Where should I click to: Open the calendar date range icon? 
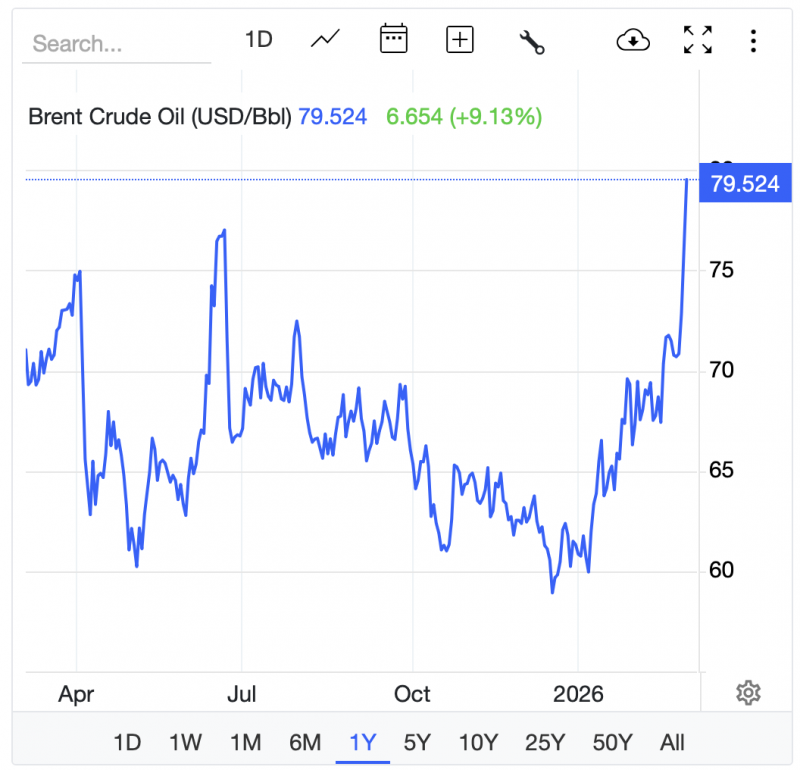394,40
